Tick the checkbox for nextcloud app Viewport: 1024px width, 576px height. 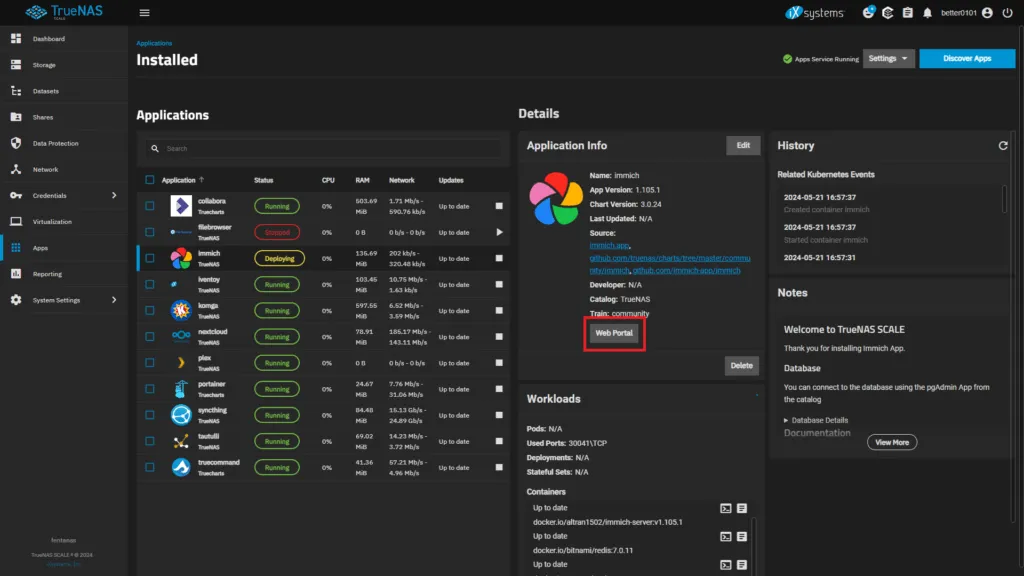(x=150, y=335)
